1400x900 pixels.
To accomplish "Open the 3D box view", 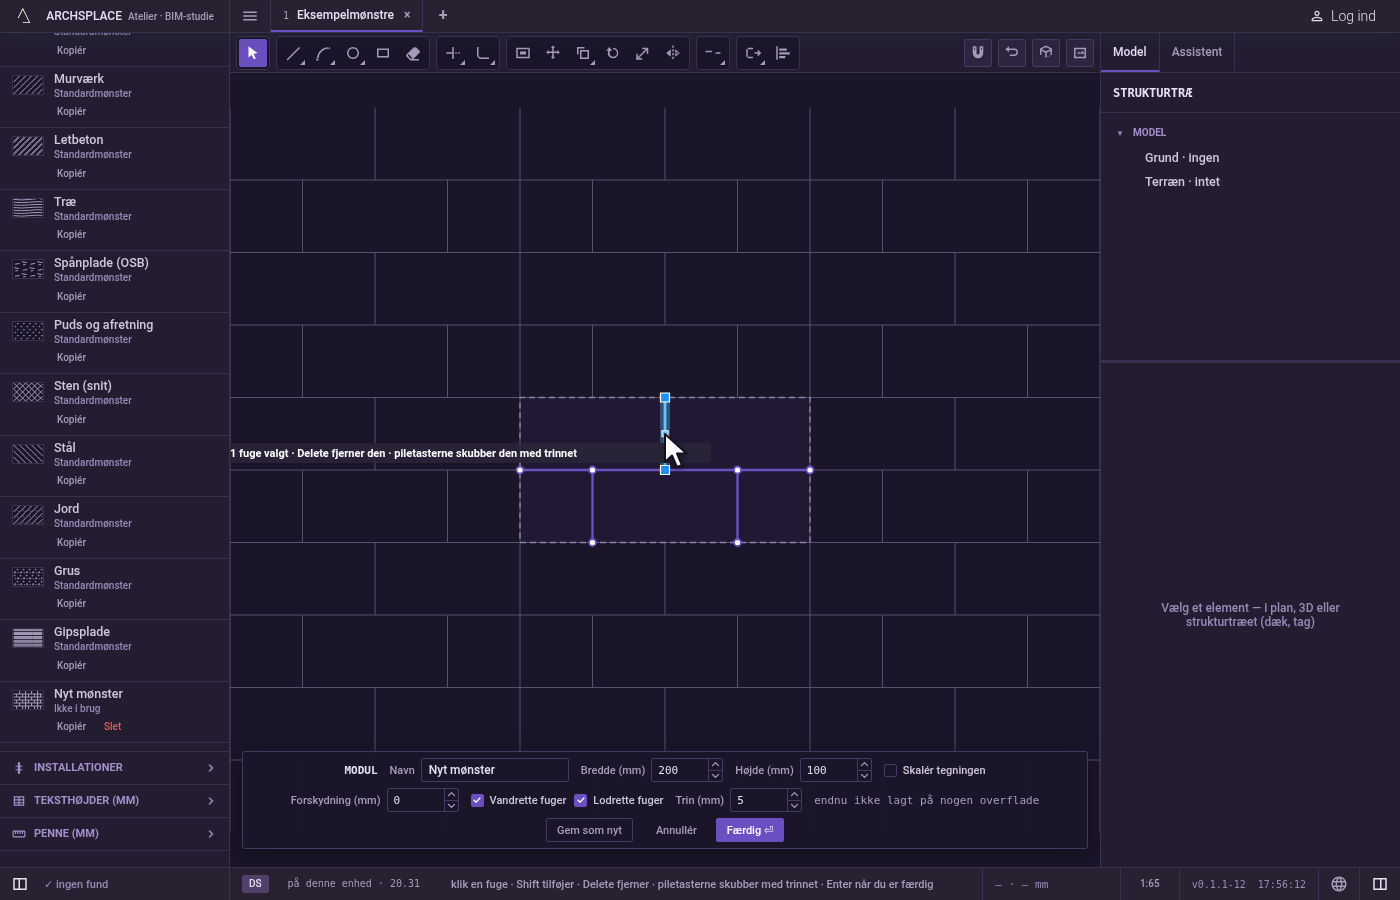I will (1046, 53).
